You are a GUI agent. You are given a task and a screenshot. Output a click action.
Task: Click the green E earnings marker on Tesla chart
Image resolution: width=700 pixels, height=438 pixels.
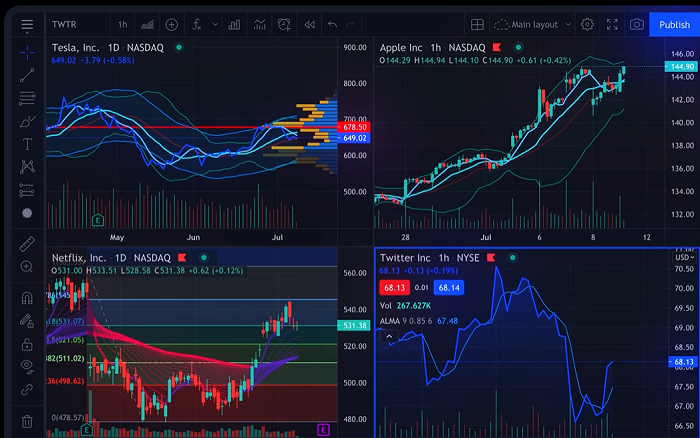click(x=98, y=220)
